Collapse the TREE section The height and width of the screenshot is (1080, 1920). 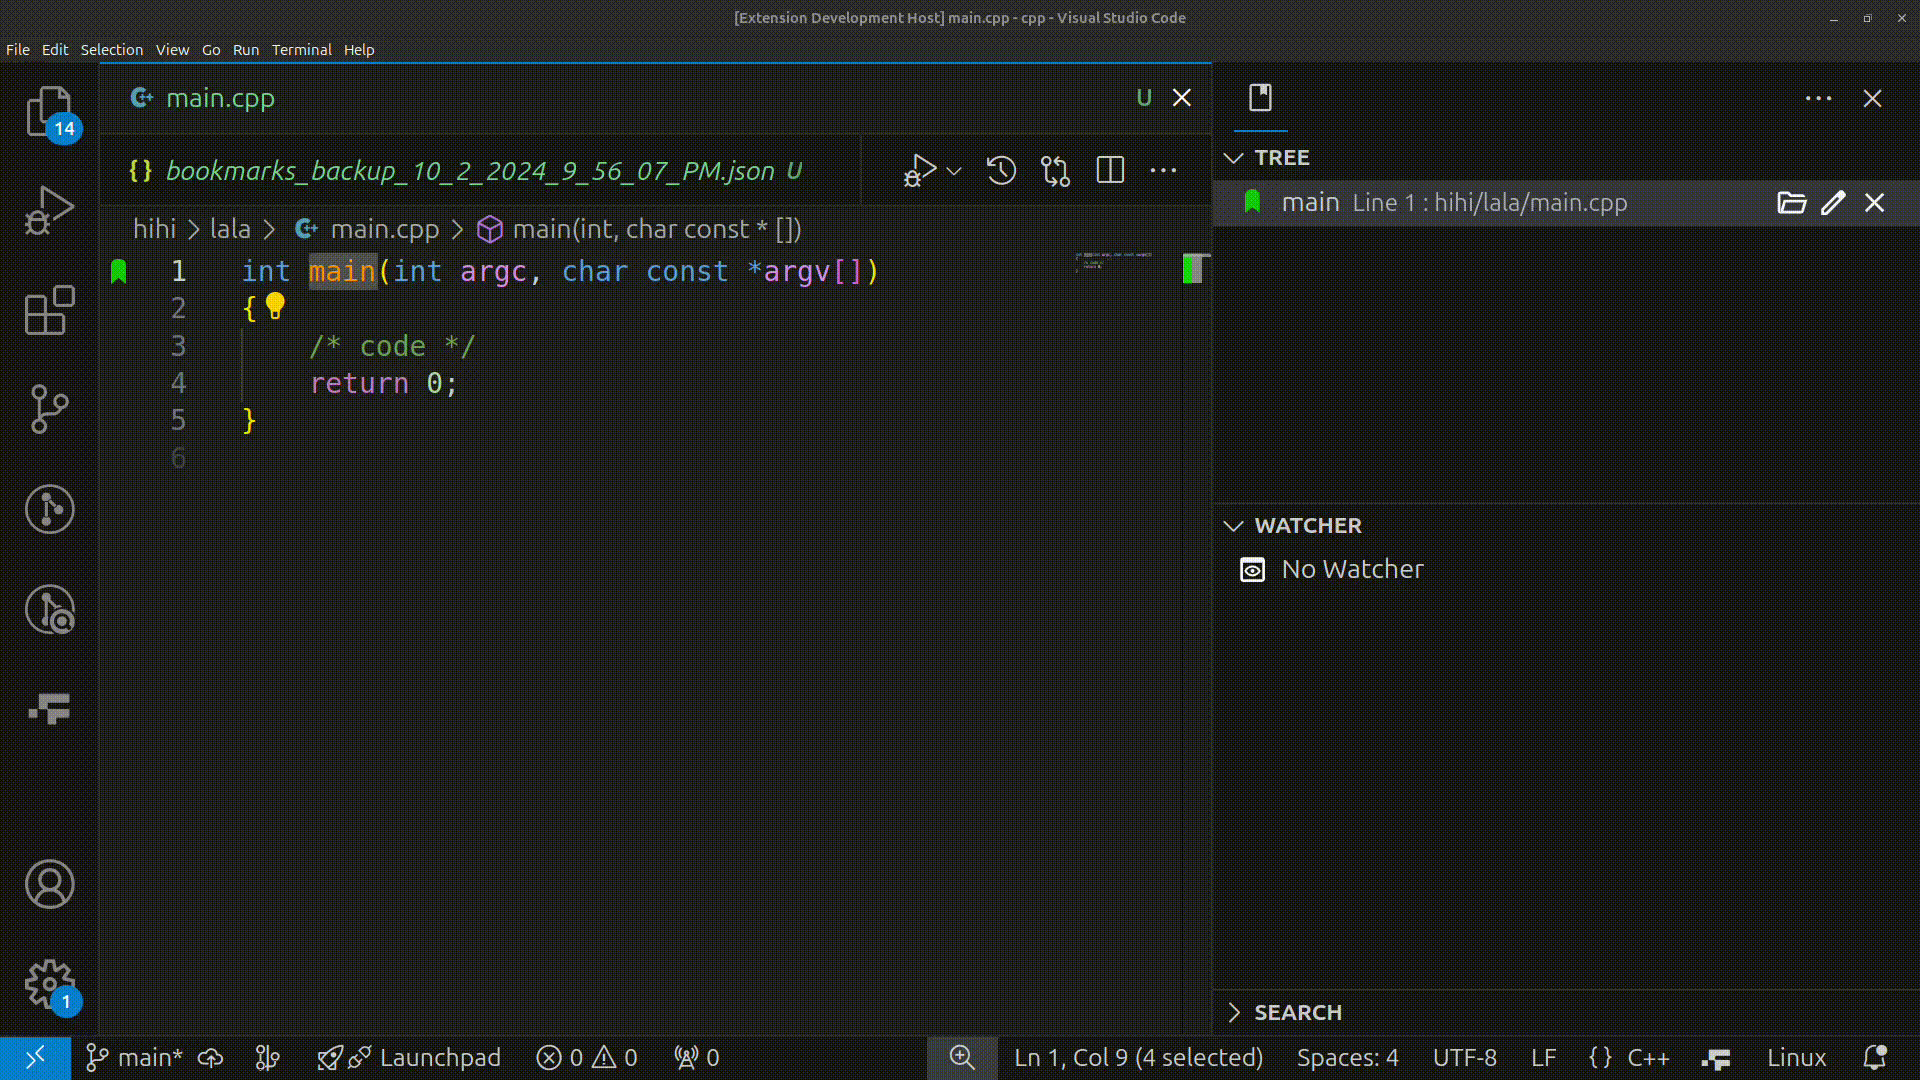coord(1234,158)
